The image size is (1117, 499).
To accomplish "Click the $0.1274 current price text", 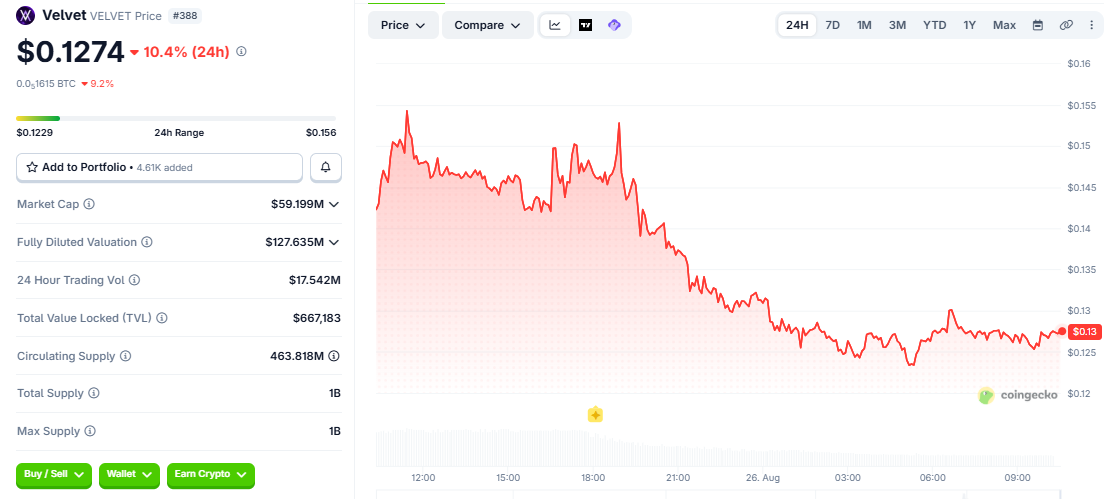I will click(70, 51).
